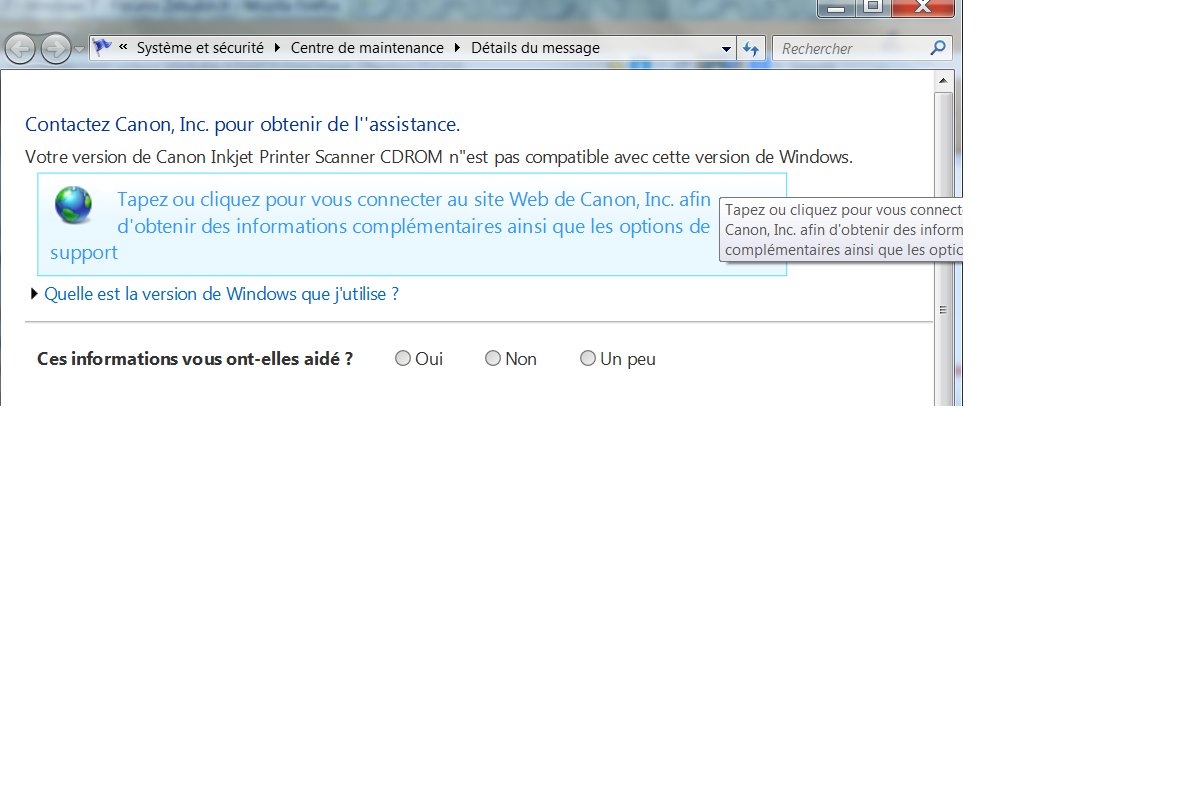Select the Non radio button
1200x800 pixels.
click(493, 358)
